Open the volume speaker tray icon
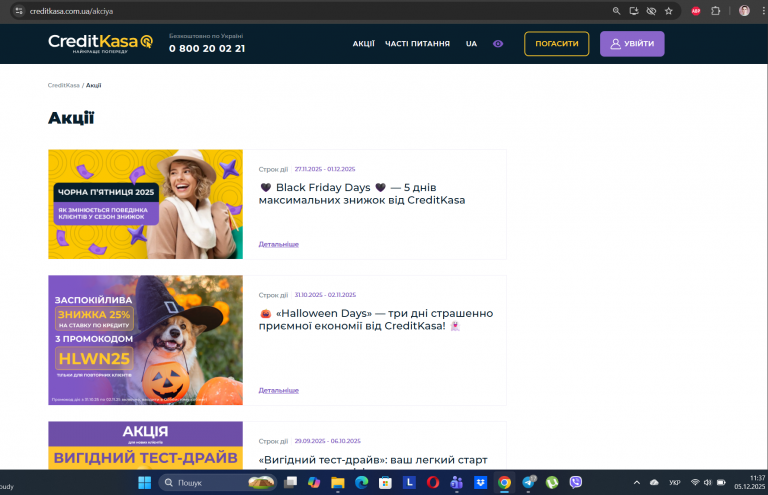This screenshot has width=768, height=495. [707, 483]
